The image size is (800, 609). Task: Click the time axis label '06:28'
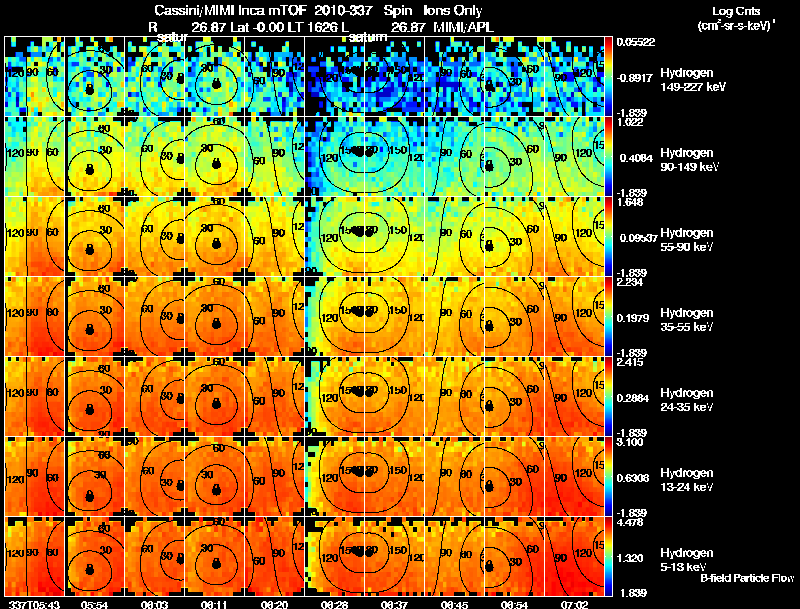(334, 605)
